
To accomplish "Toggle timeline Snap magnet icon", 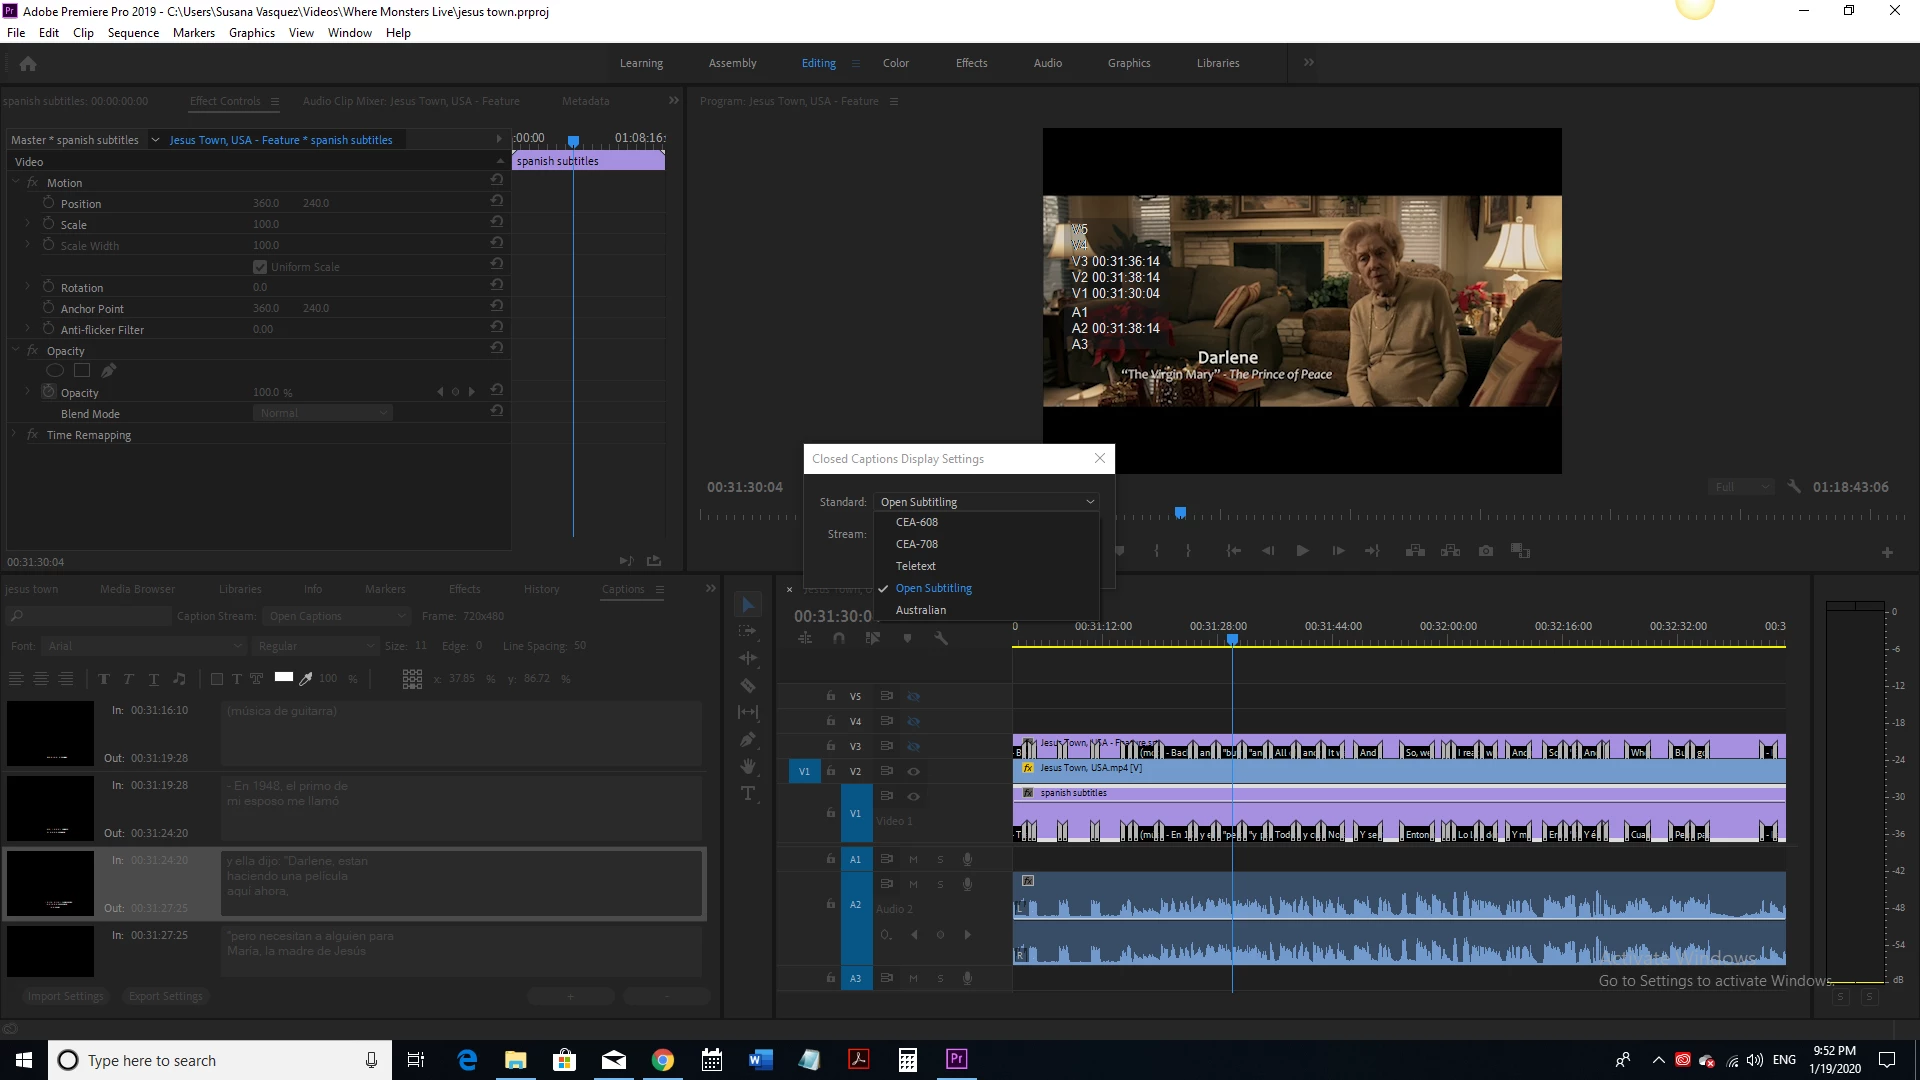I will coord(839,638).
